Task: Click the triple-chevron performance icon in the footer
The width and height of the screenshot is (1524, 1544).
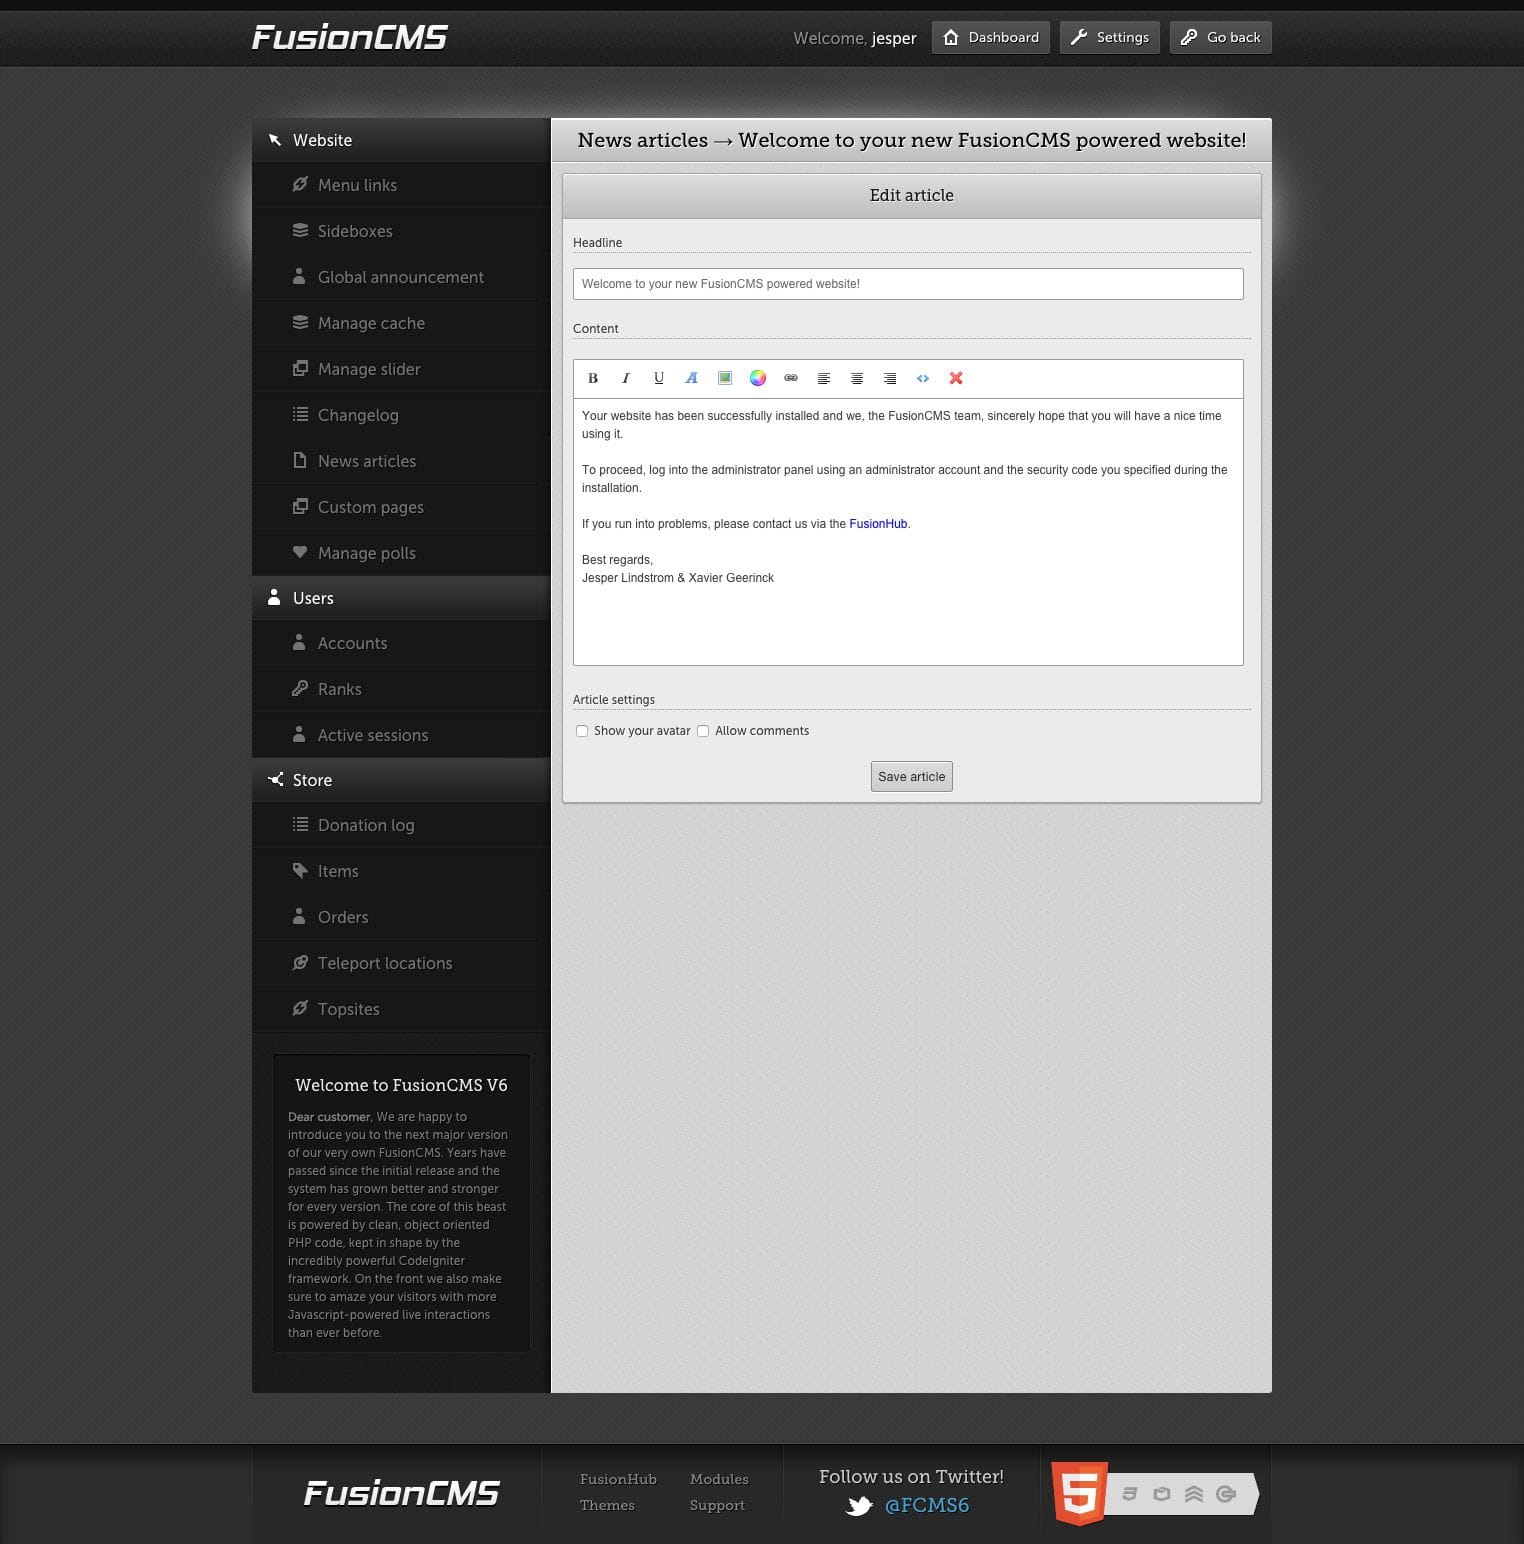Action: [1193, 1494]
